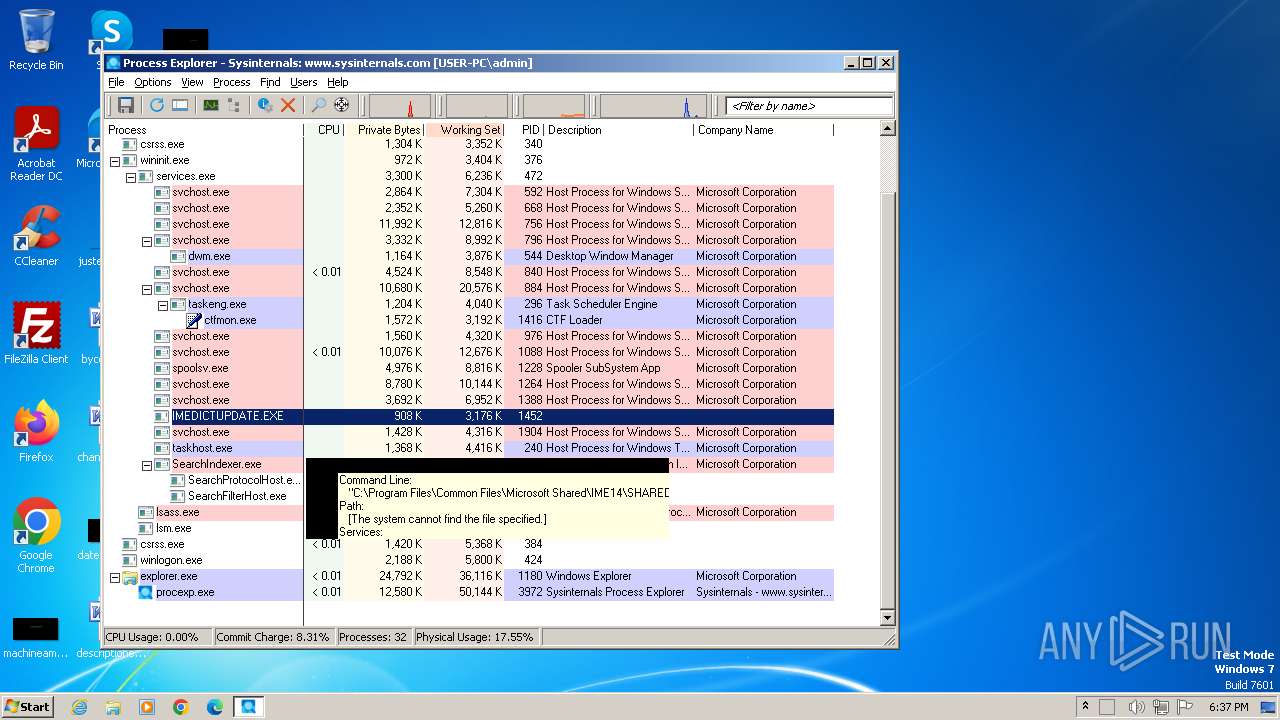Open the CCleaner desktop icon

[36, 237]
